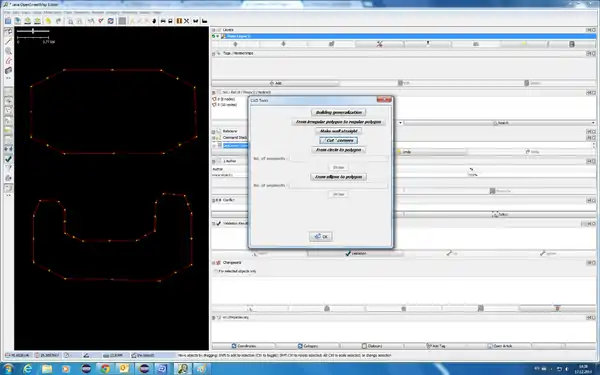The image size is (600, 375).
Task: Click the undo icon in the main toolbar
Action: click(48, 21)
